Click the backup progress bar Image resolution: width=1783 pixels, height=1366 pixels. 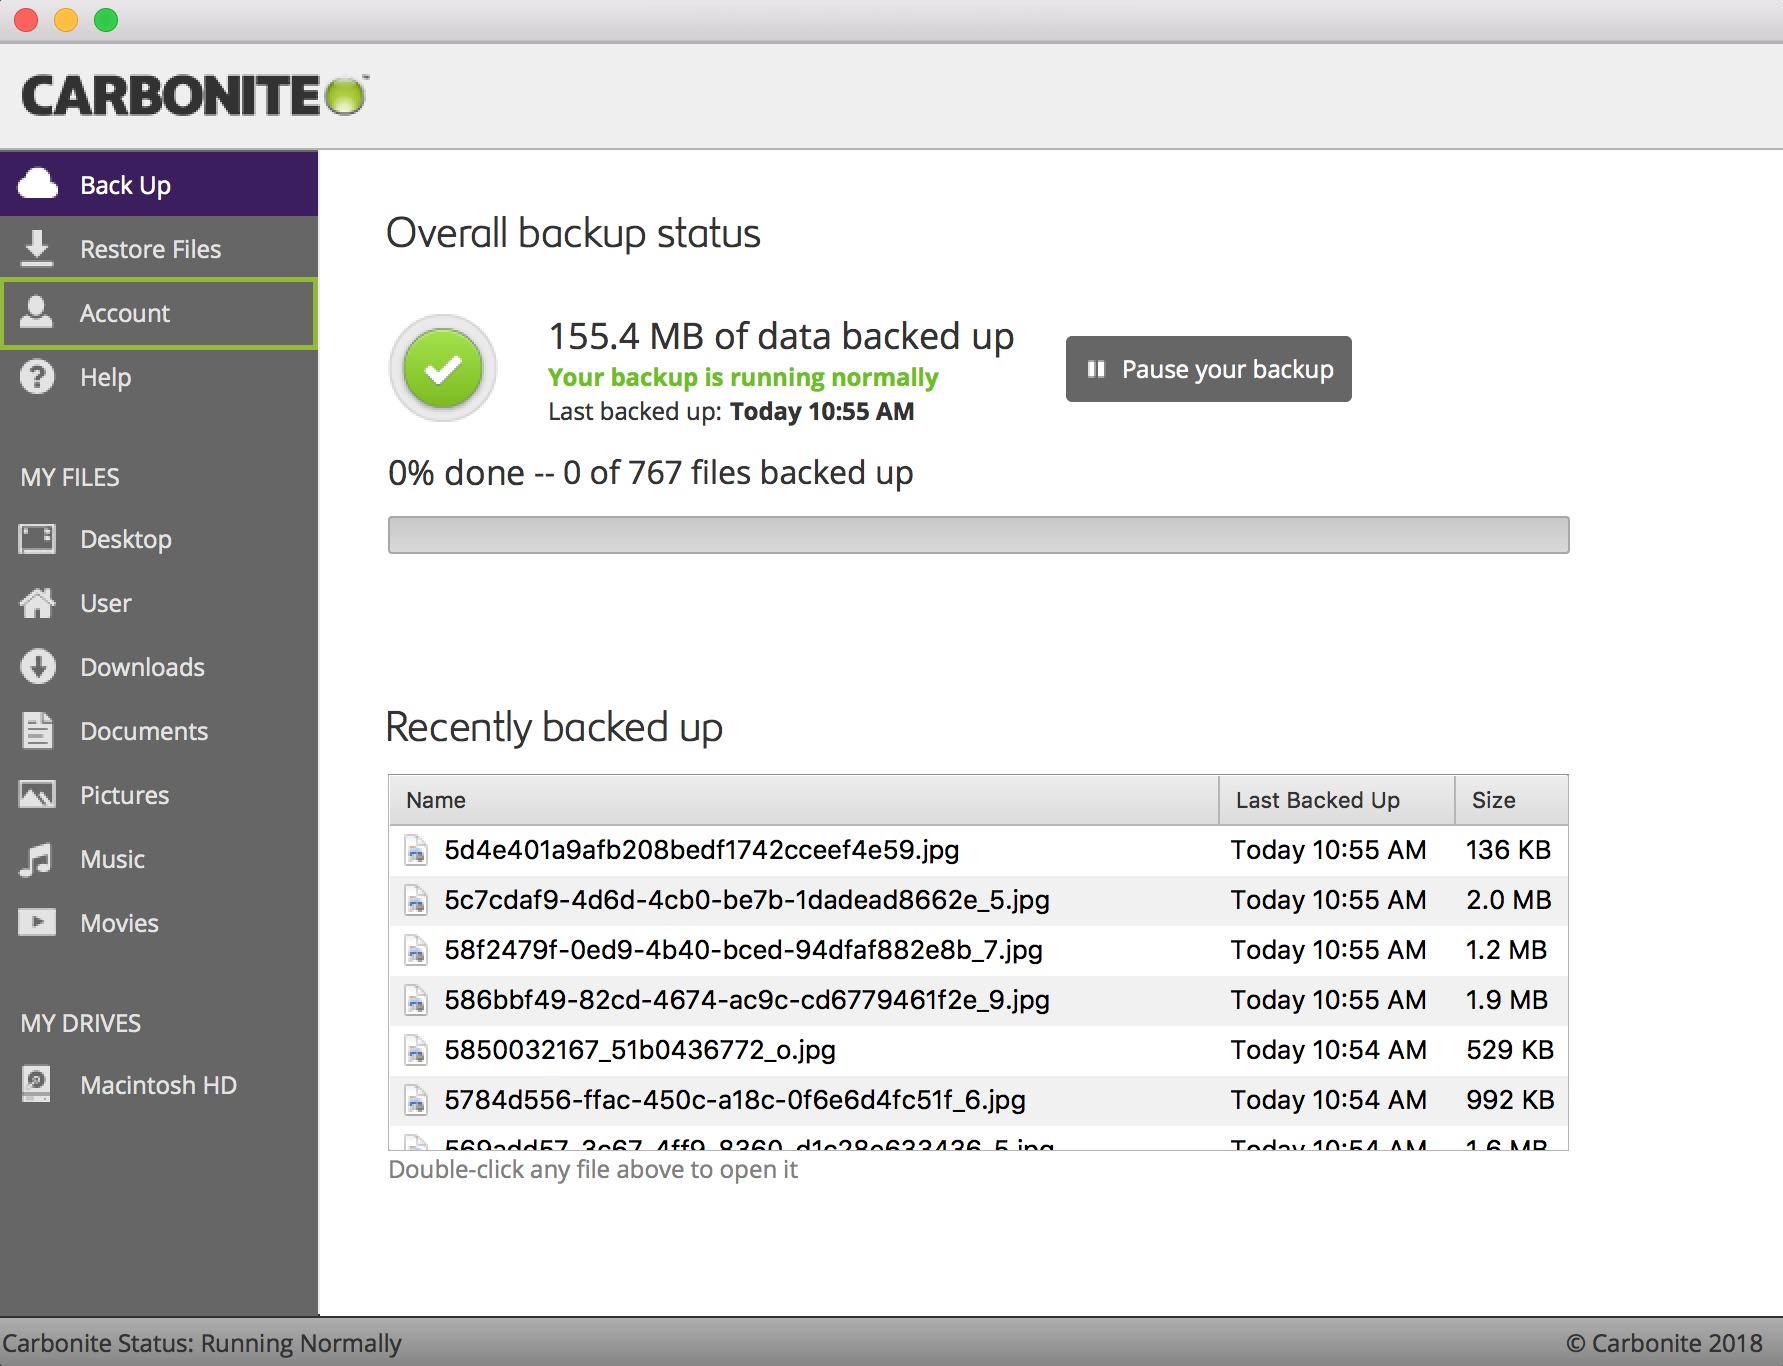coord(978,535)
